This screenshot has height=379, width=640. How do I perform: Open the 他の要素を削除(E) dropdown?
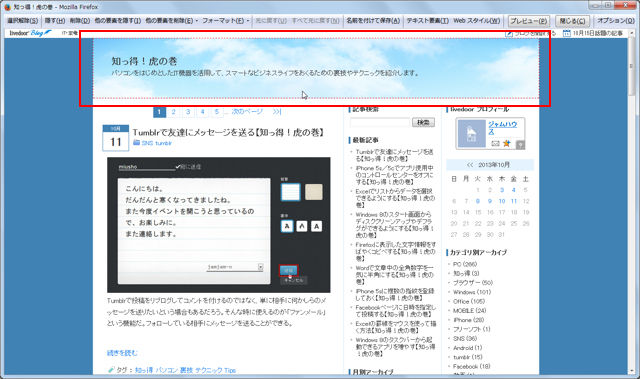click(171, 20)
